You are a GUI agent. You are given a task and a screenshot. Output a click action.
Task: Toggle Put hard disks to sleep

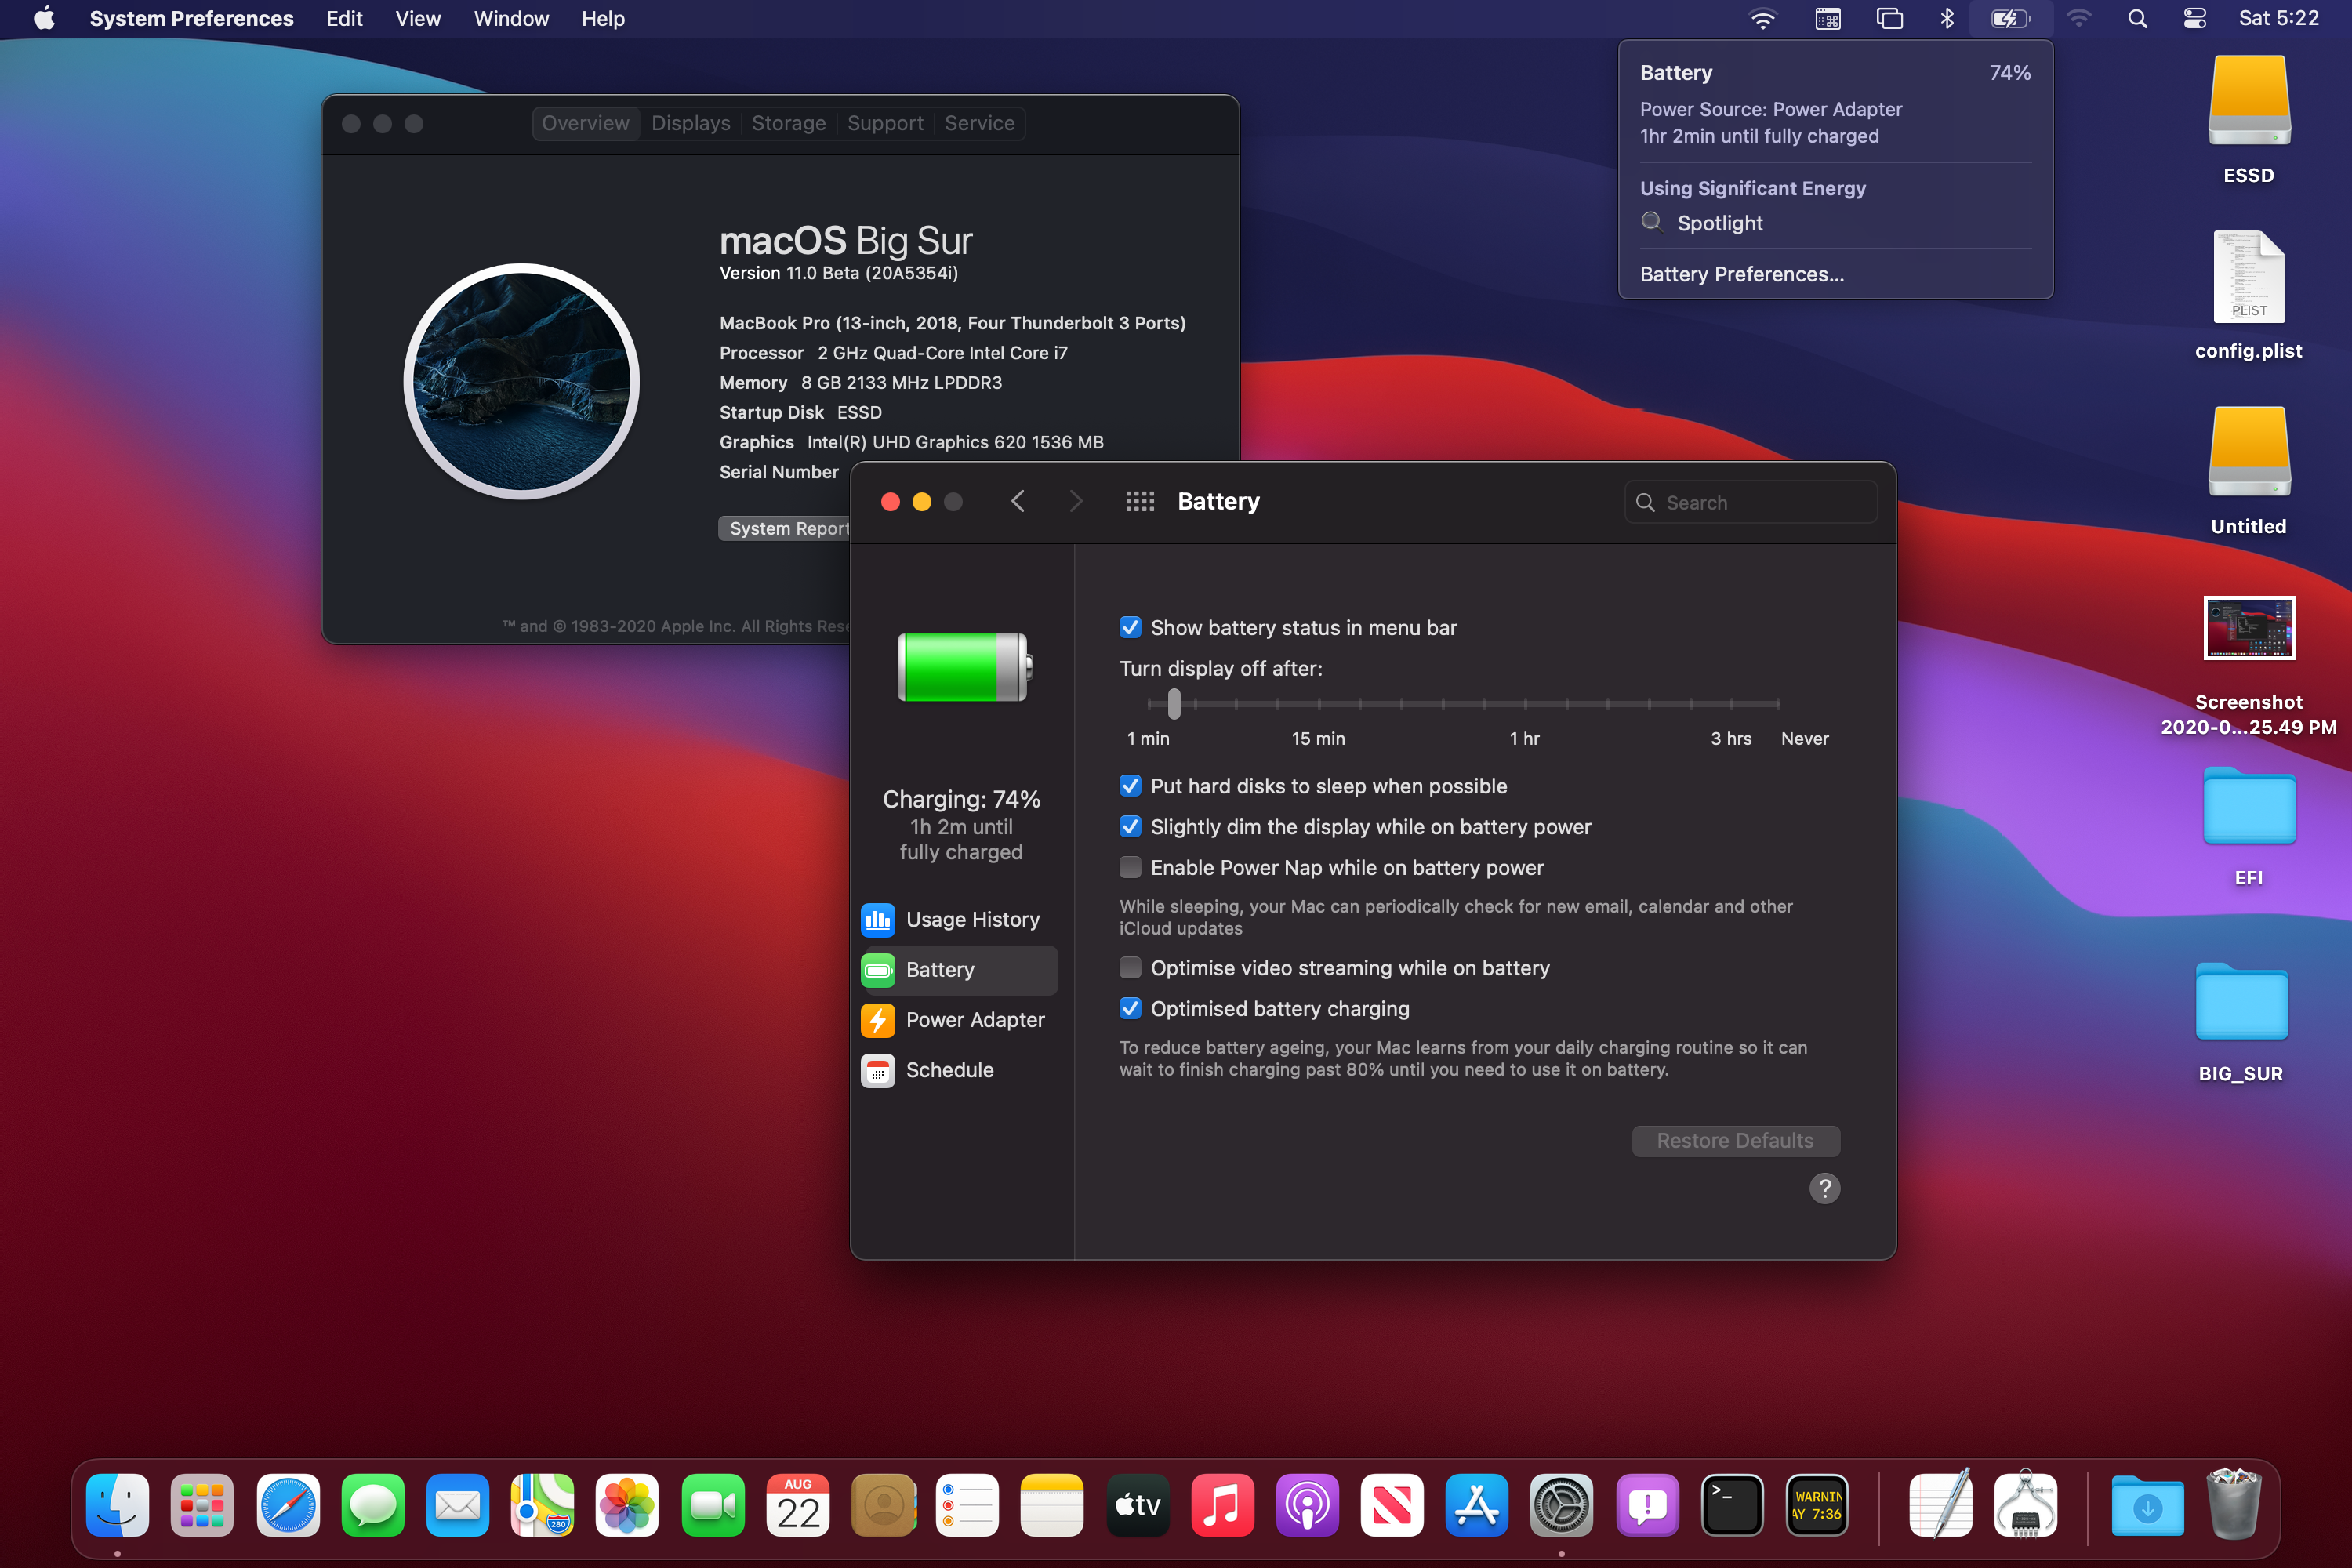coord(1130,786)
